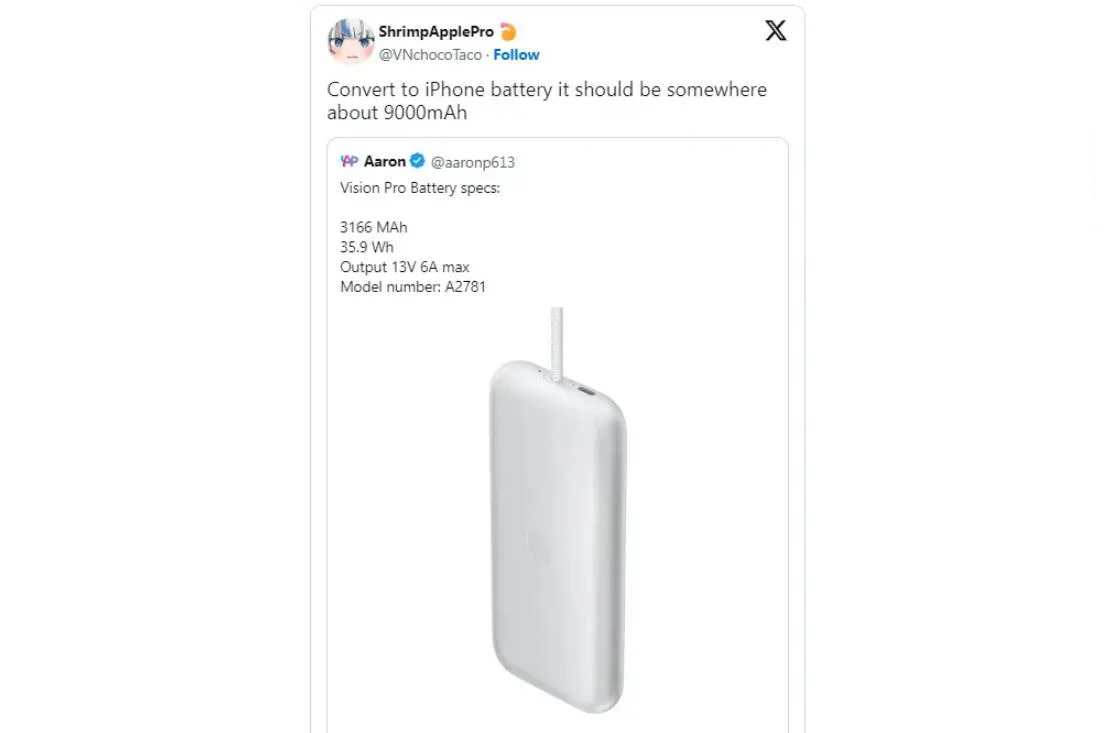
Task: Click Aaron's blue verified checkmark badge
Action: 417,161
